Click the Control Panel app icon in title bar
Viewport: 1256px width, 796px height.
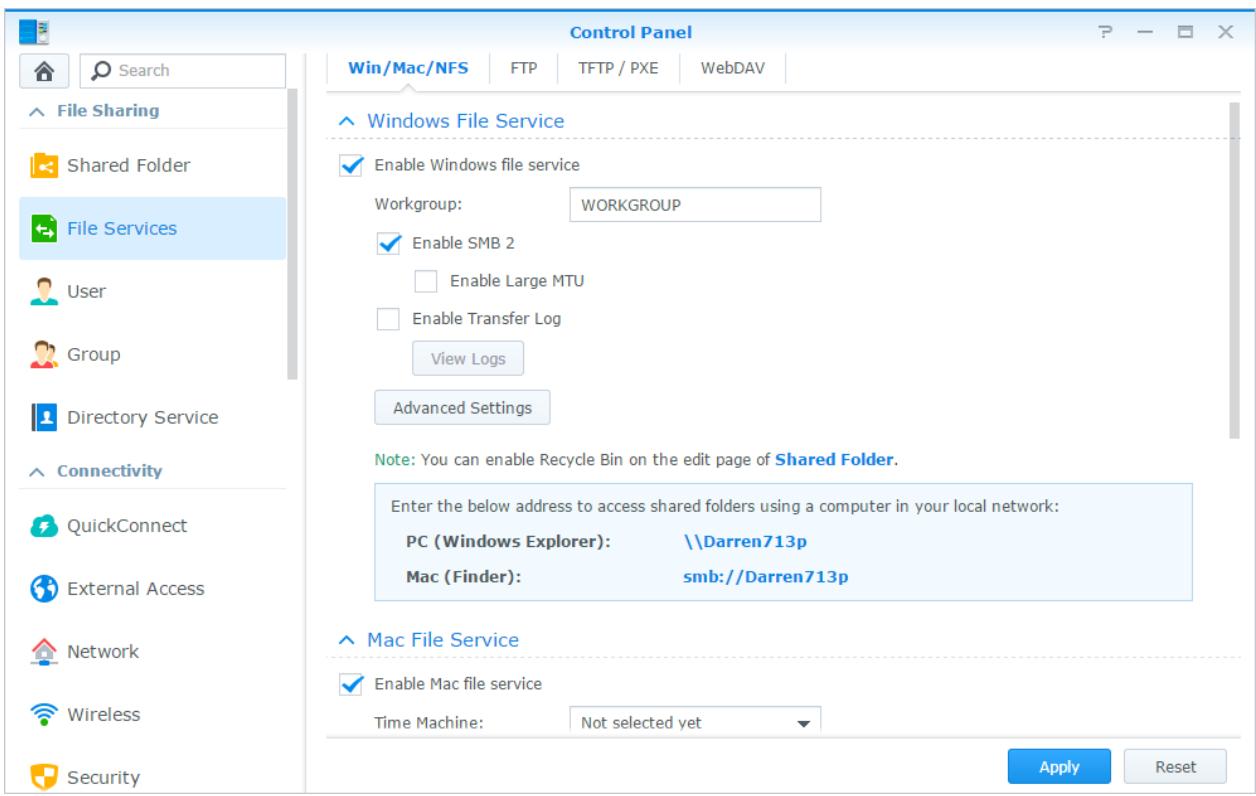point(33,32)
